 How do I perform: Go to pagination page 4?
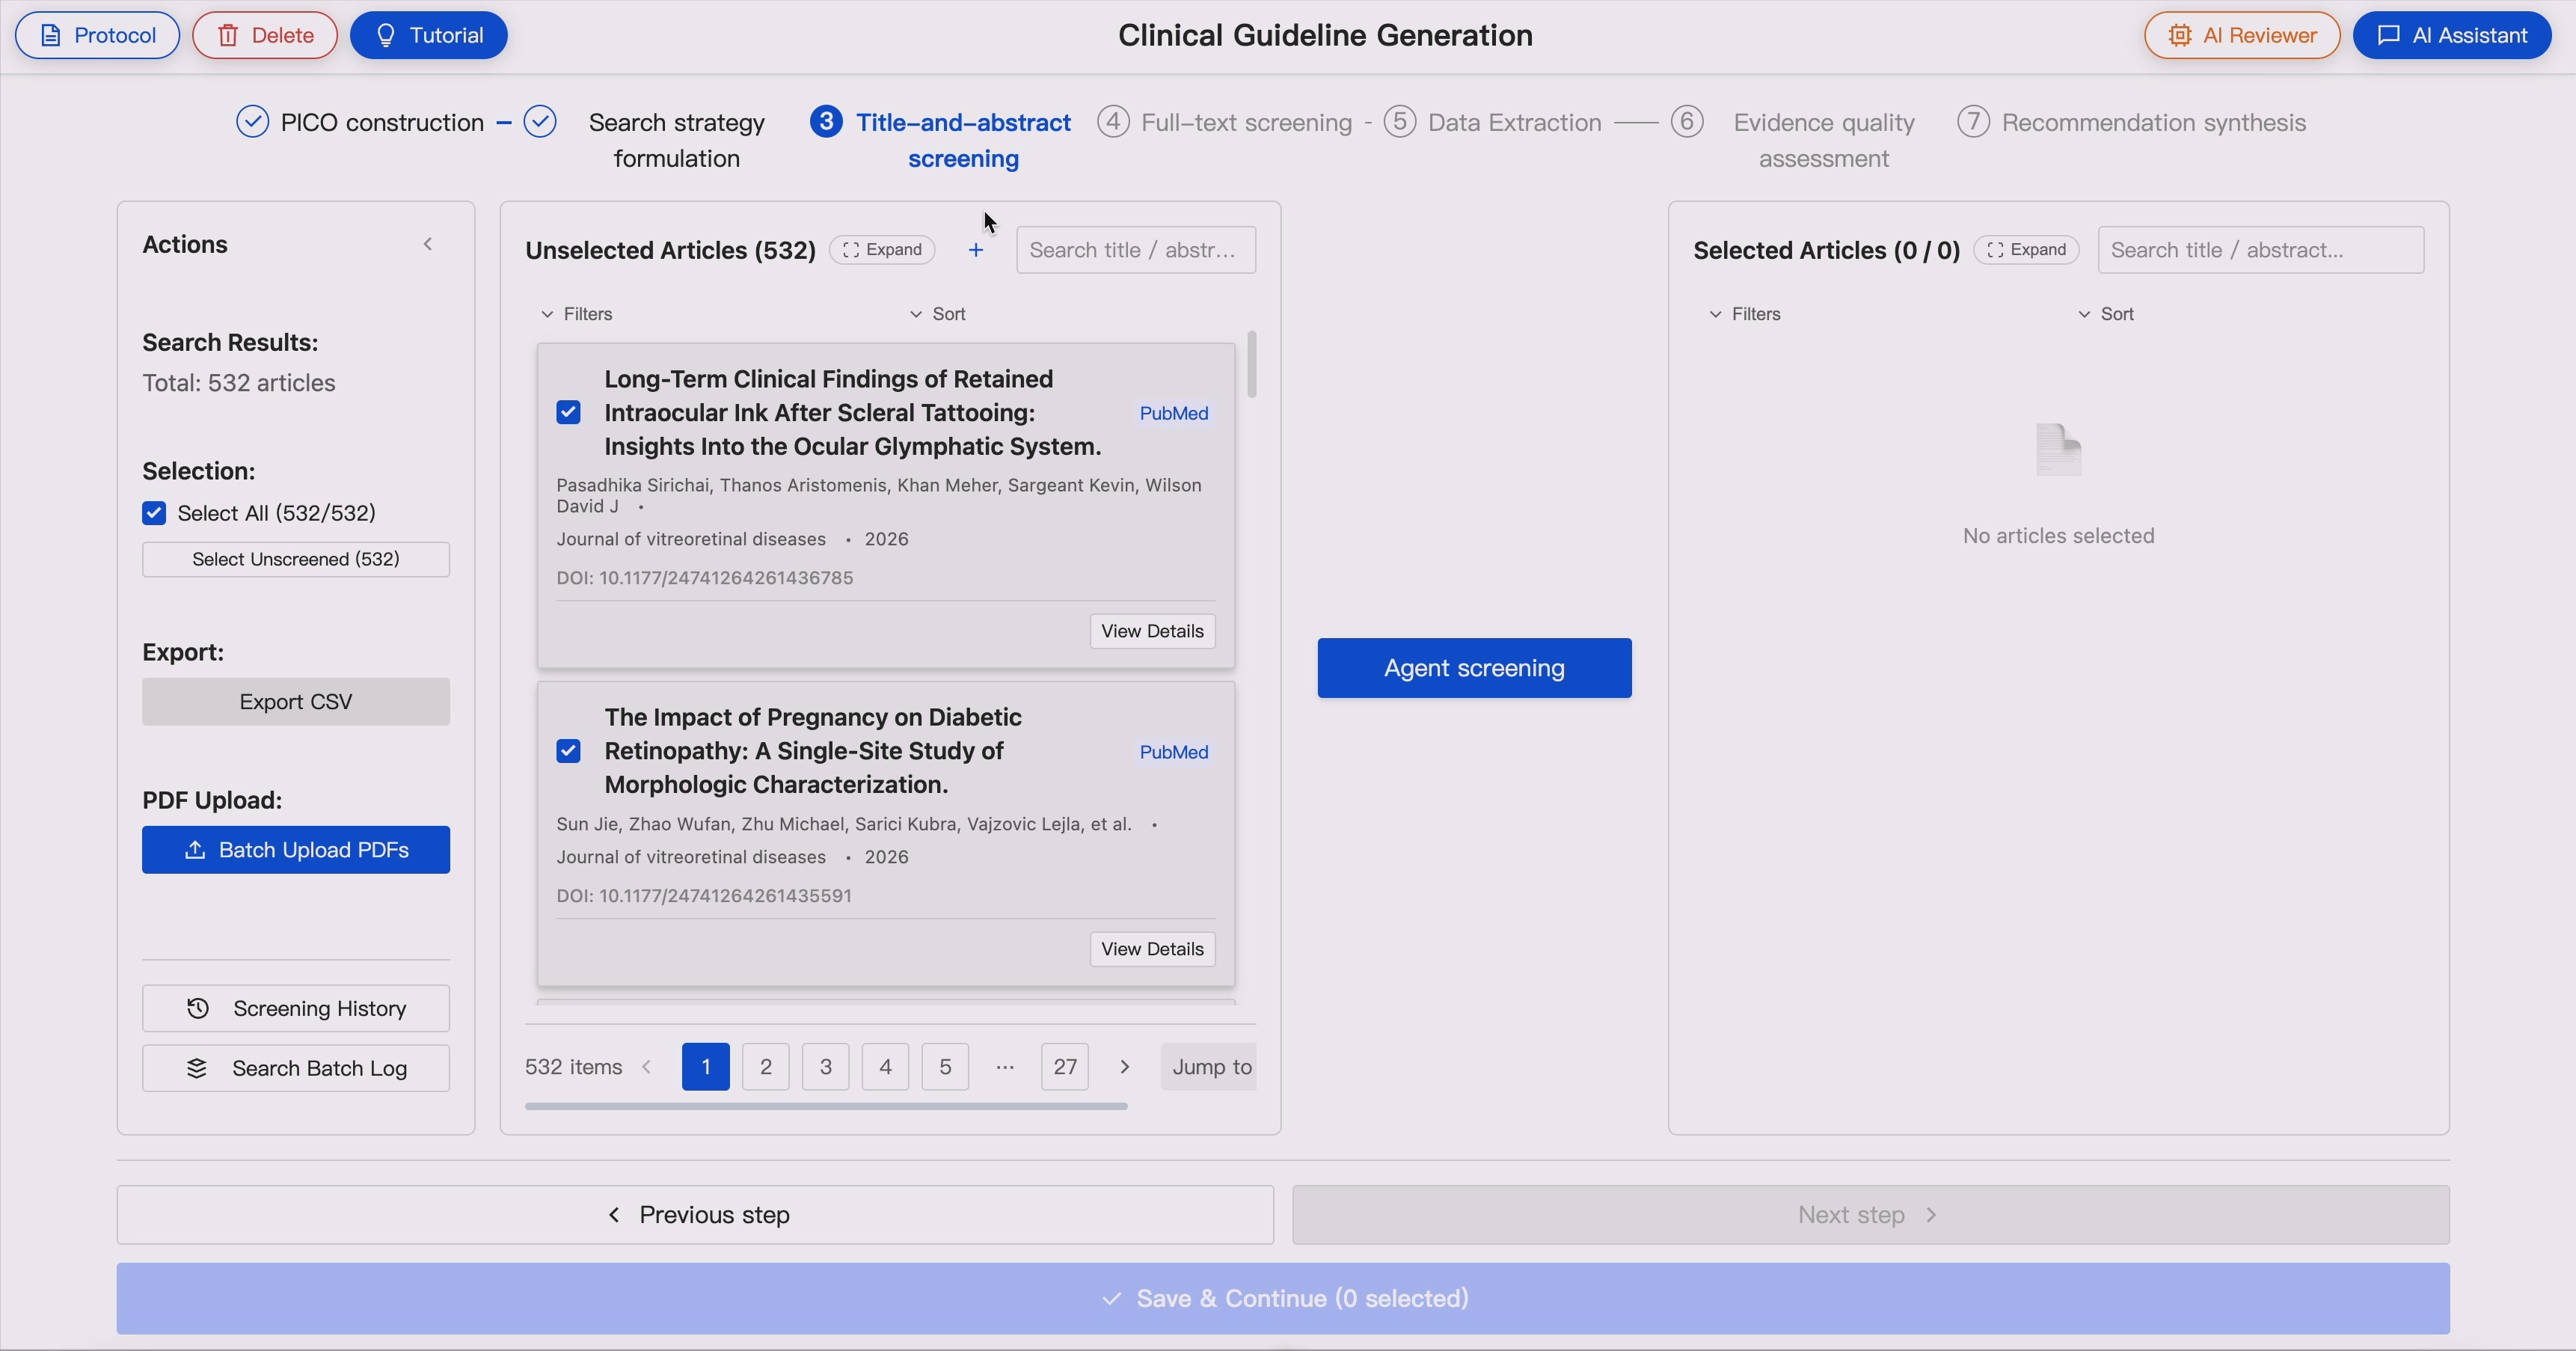coord(885,1067)
